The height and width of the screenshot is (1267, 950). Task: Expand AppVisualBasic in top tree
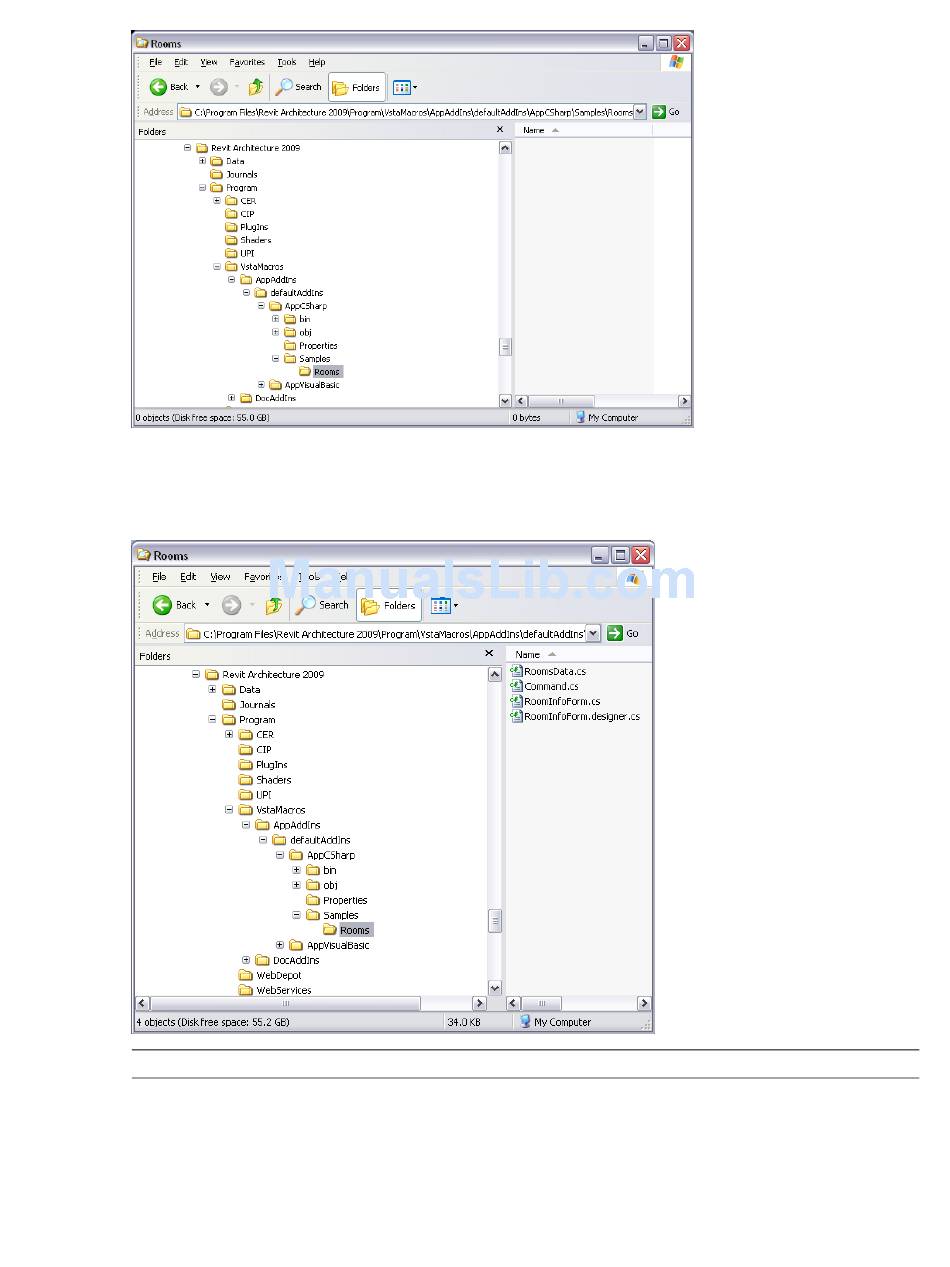pyautogui.click(x=262, y=385)
